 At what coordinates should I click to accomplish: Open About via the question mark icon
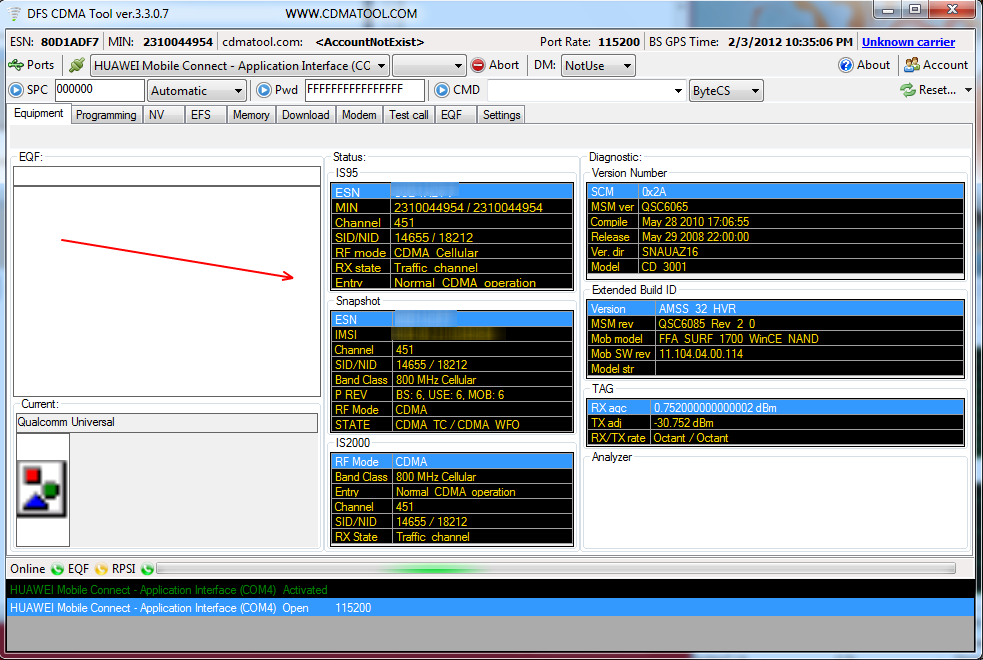click(x=846, y=65)
